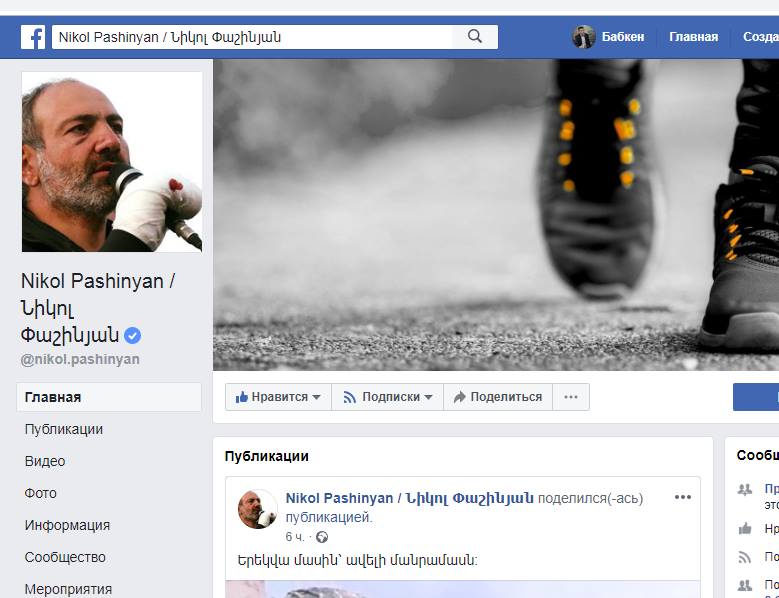The height and width of the screenshot is (598, 779).
Task: Open Публикации in the left sidebar
Action: click(x=64, y=429)
